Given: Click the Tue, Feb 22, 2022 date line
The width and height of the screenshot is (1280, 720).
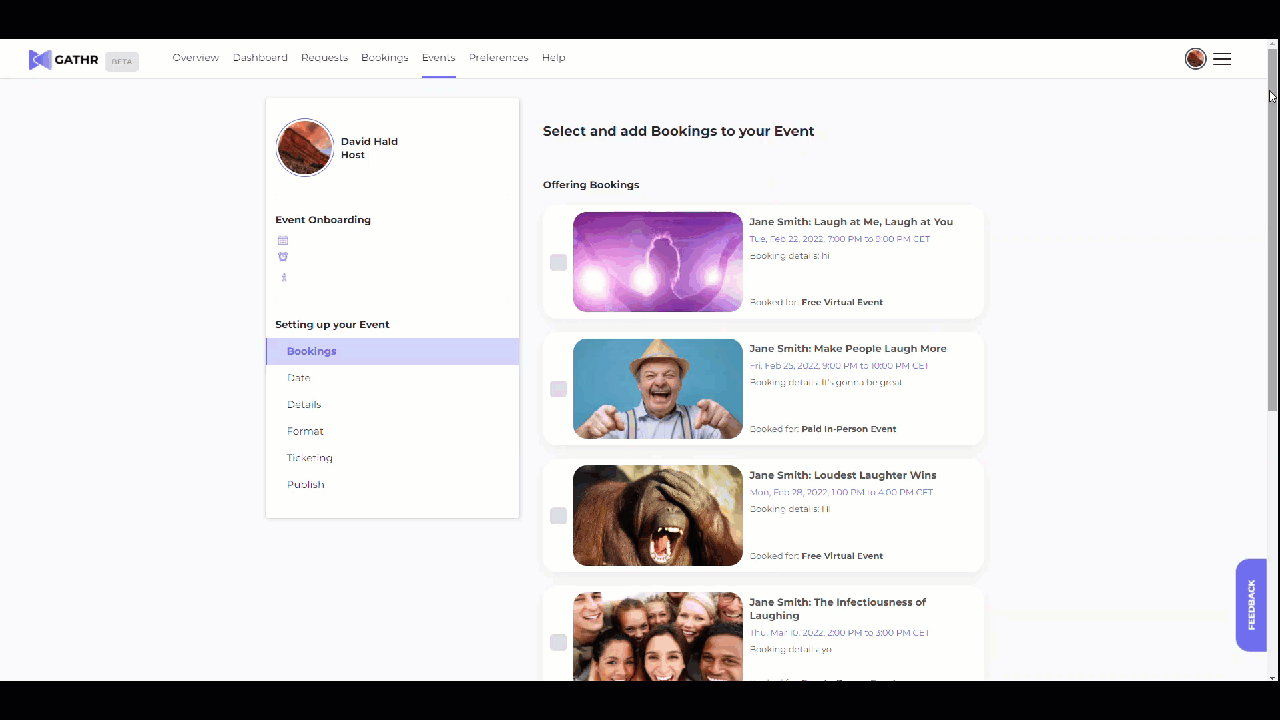Looking at the screenshot, I should (x=840, y=239).
